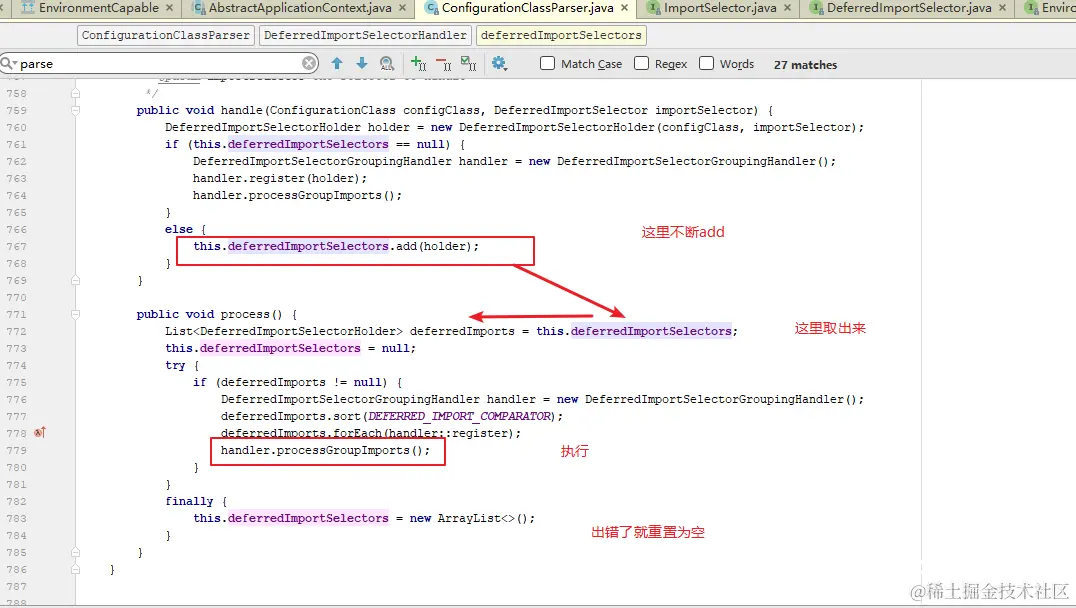Enable the Match Case checkbox

click(548, 64)
